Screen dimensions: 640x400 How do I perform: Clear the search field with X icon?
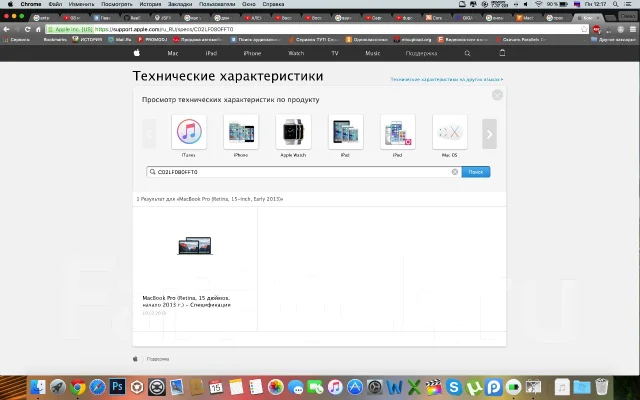pyautogui.click(x=455, y=172)
